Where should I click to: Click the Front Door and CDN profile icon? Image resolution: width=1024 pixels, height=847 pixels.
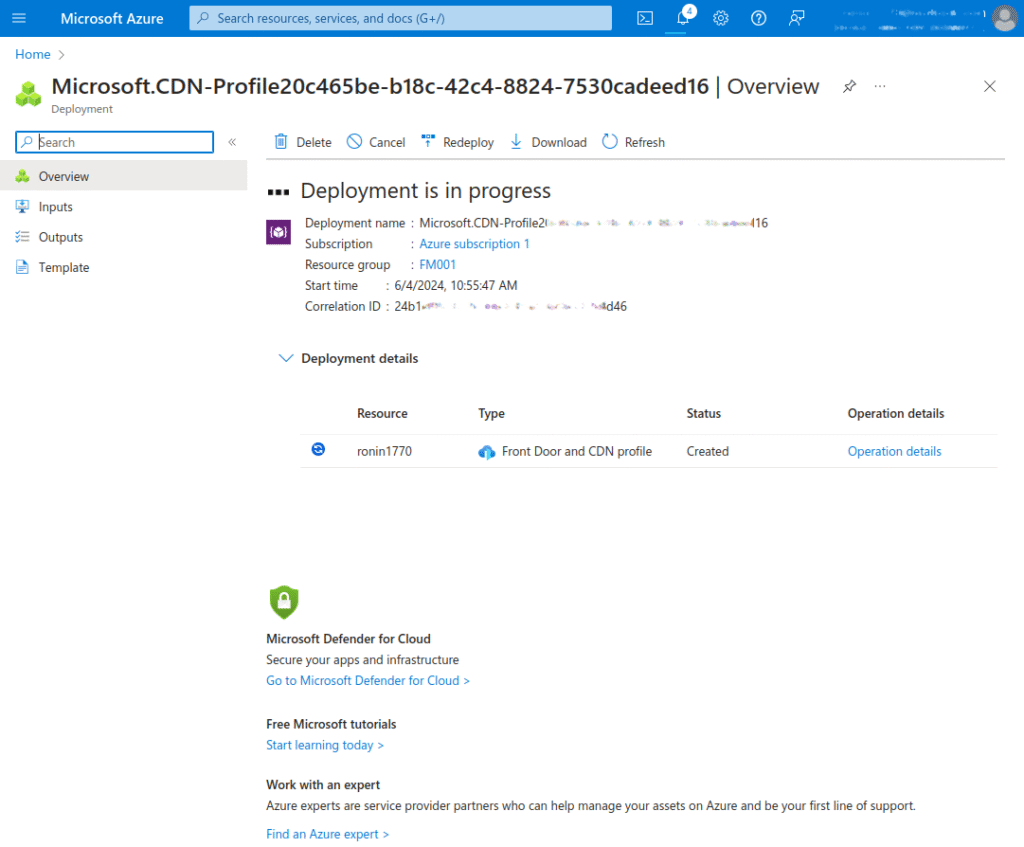click(x=487, y=452)
